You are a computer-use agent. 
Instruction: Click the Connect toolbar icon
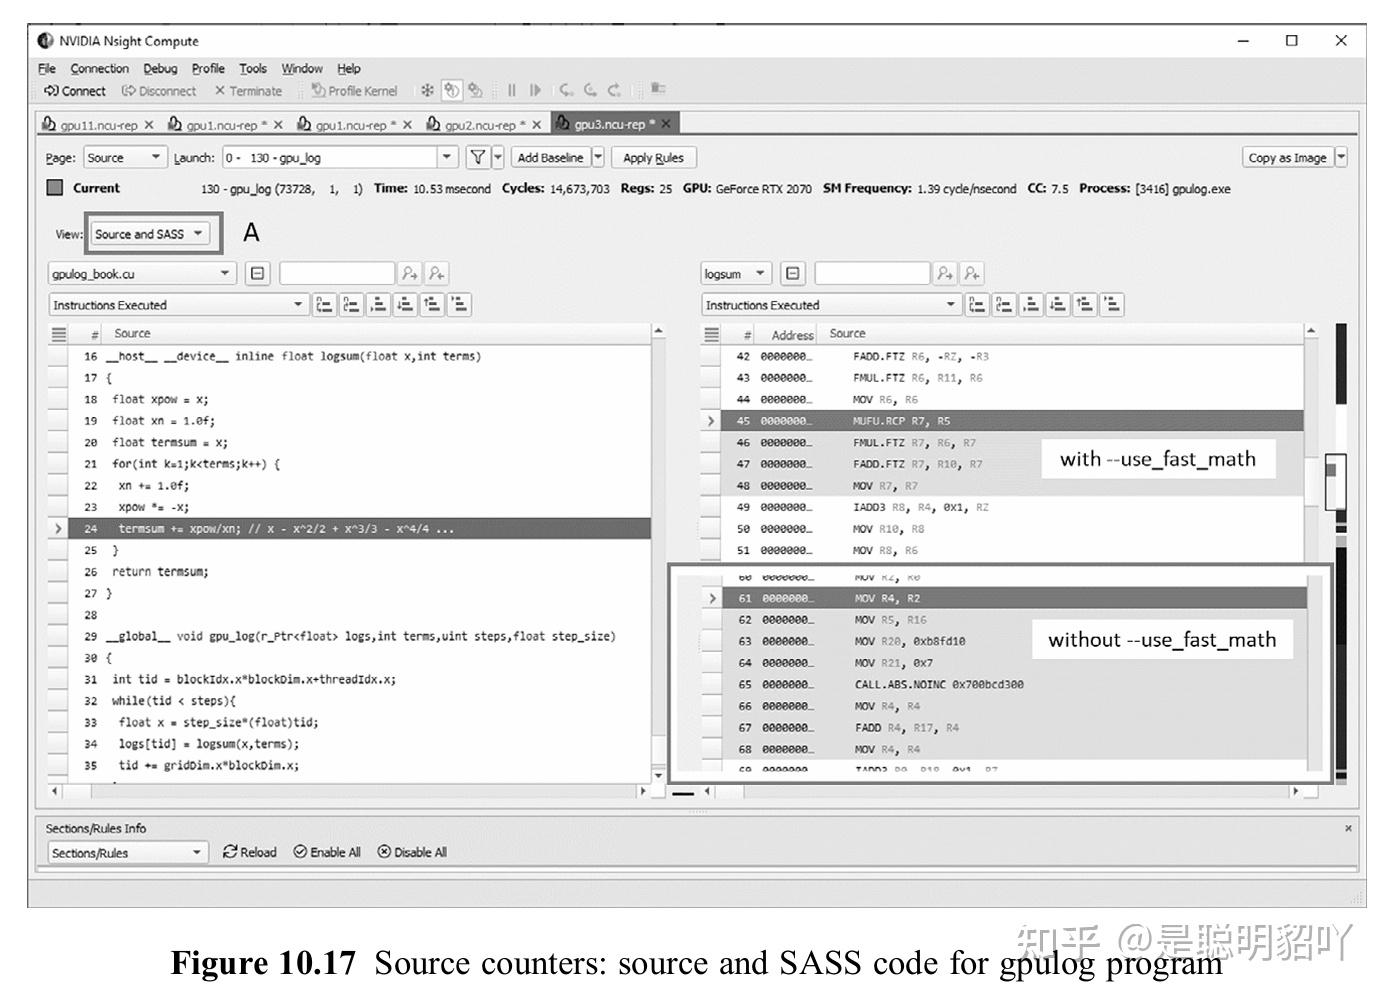click(51, 91)
